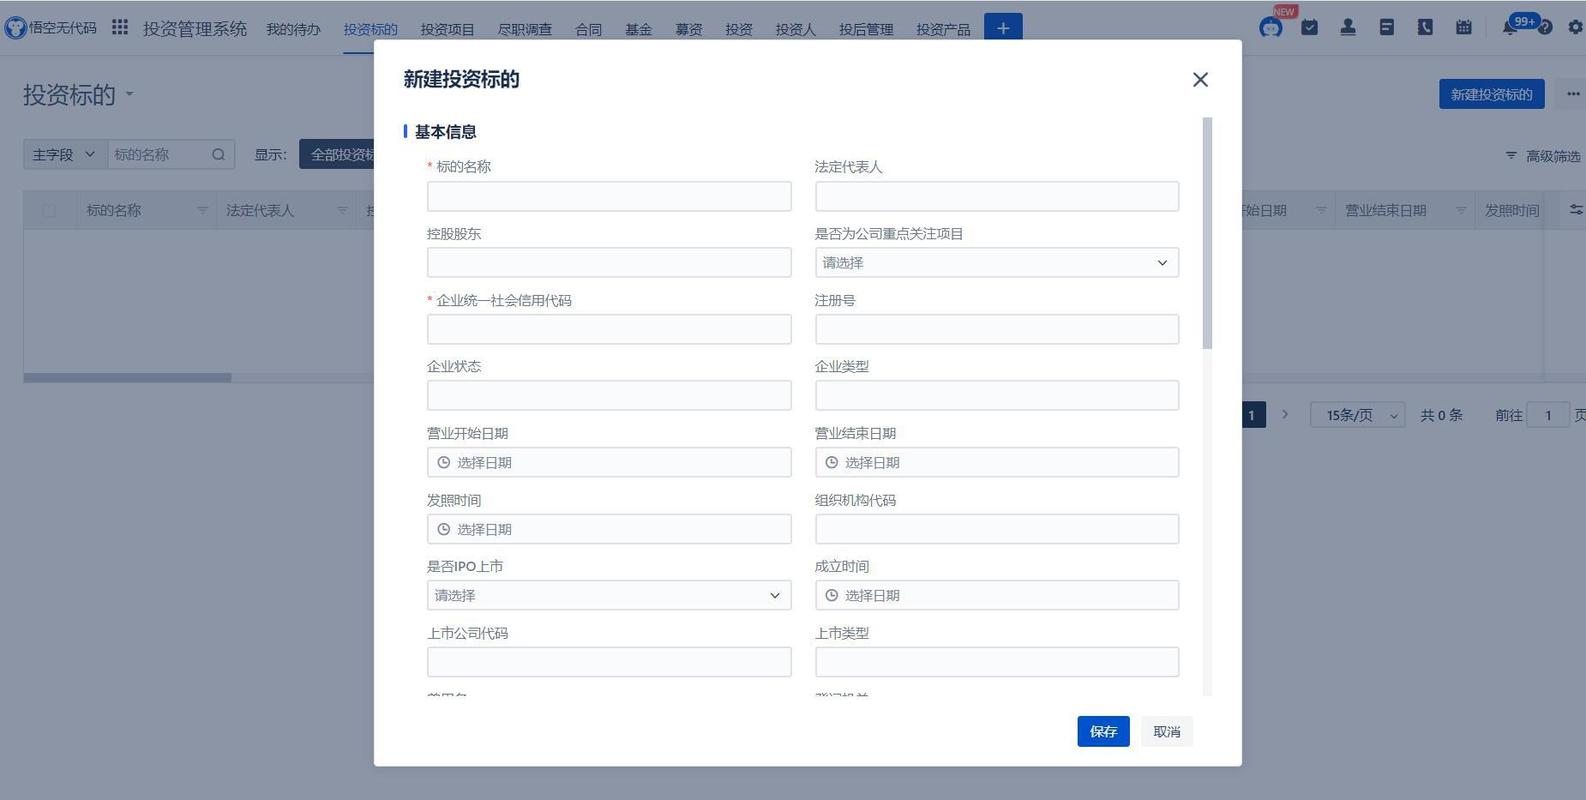Open the 主字段 search field dropdown
The height and width of the screenshot is (800, 1586).
click(x=65, y=154)
